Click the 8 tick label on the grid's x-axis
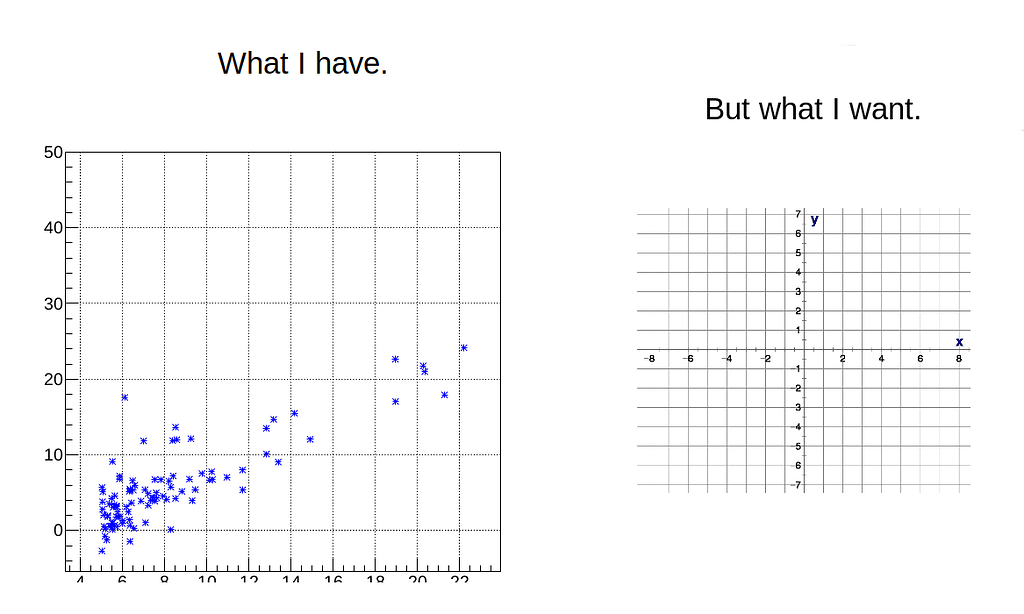 click(959, 358)
